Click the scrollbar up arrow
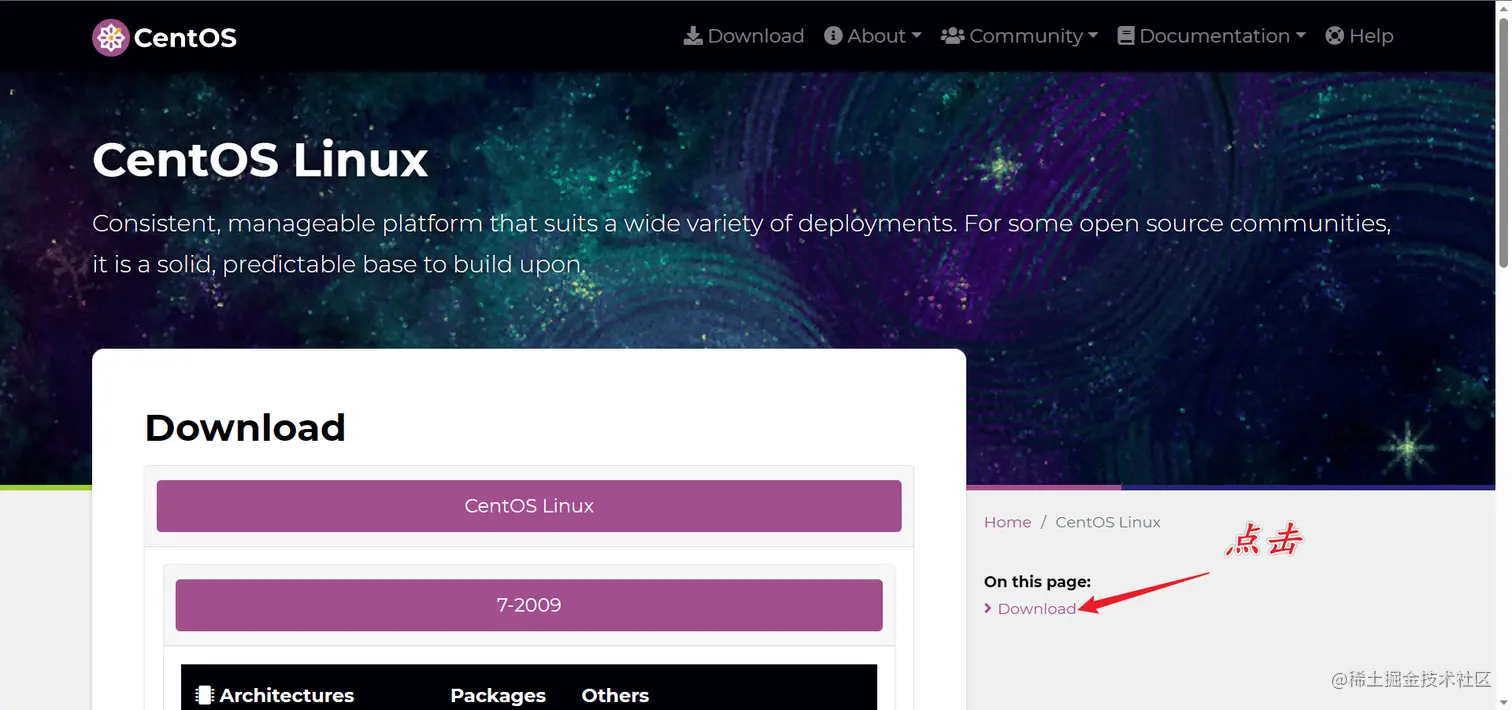The image size is (1512, 710). pyautogui.click(x=1503, y=8)
